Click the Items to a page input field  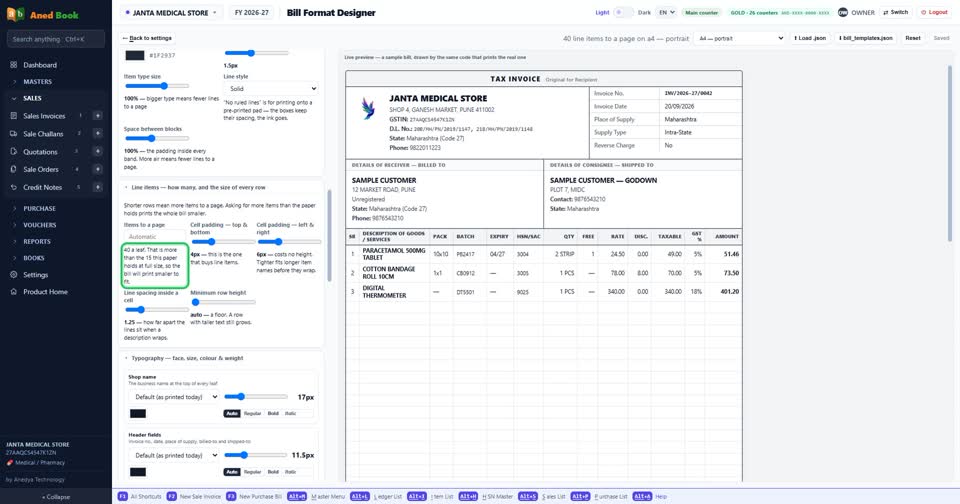pyautogui.click(x=154, y=236)
